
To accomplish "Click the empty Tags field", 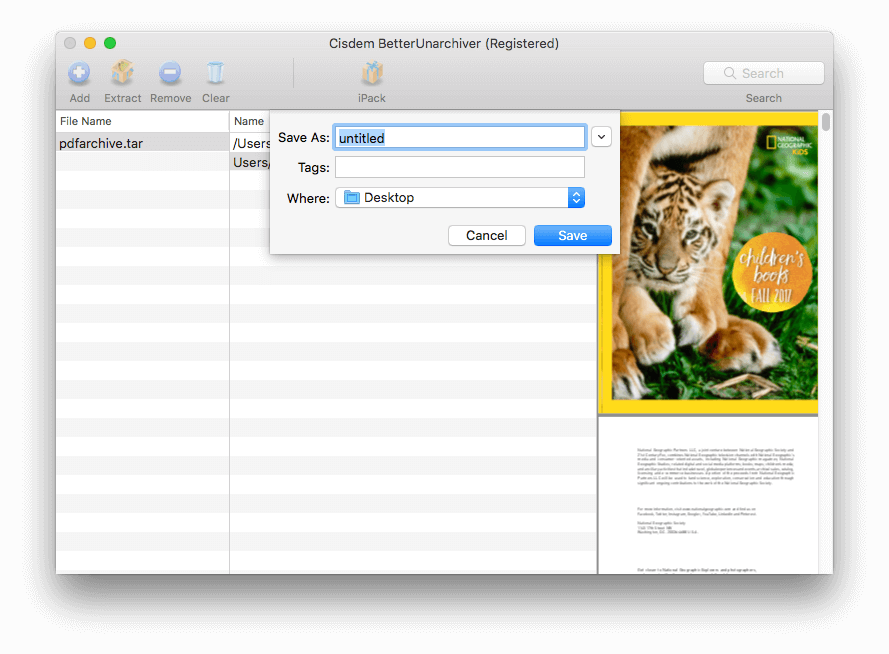I will (459, 167).
